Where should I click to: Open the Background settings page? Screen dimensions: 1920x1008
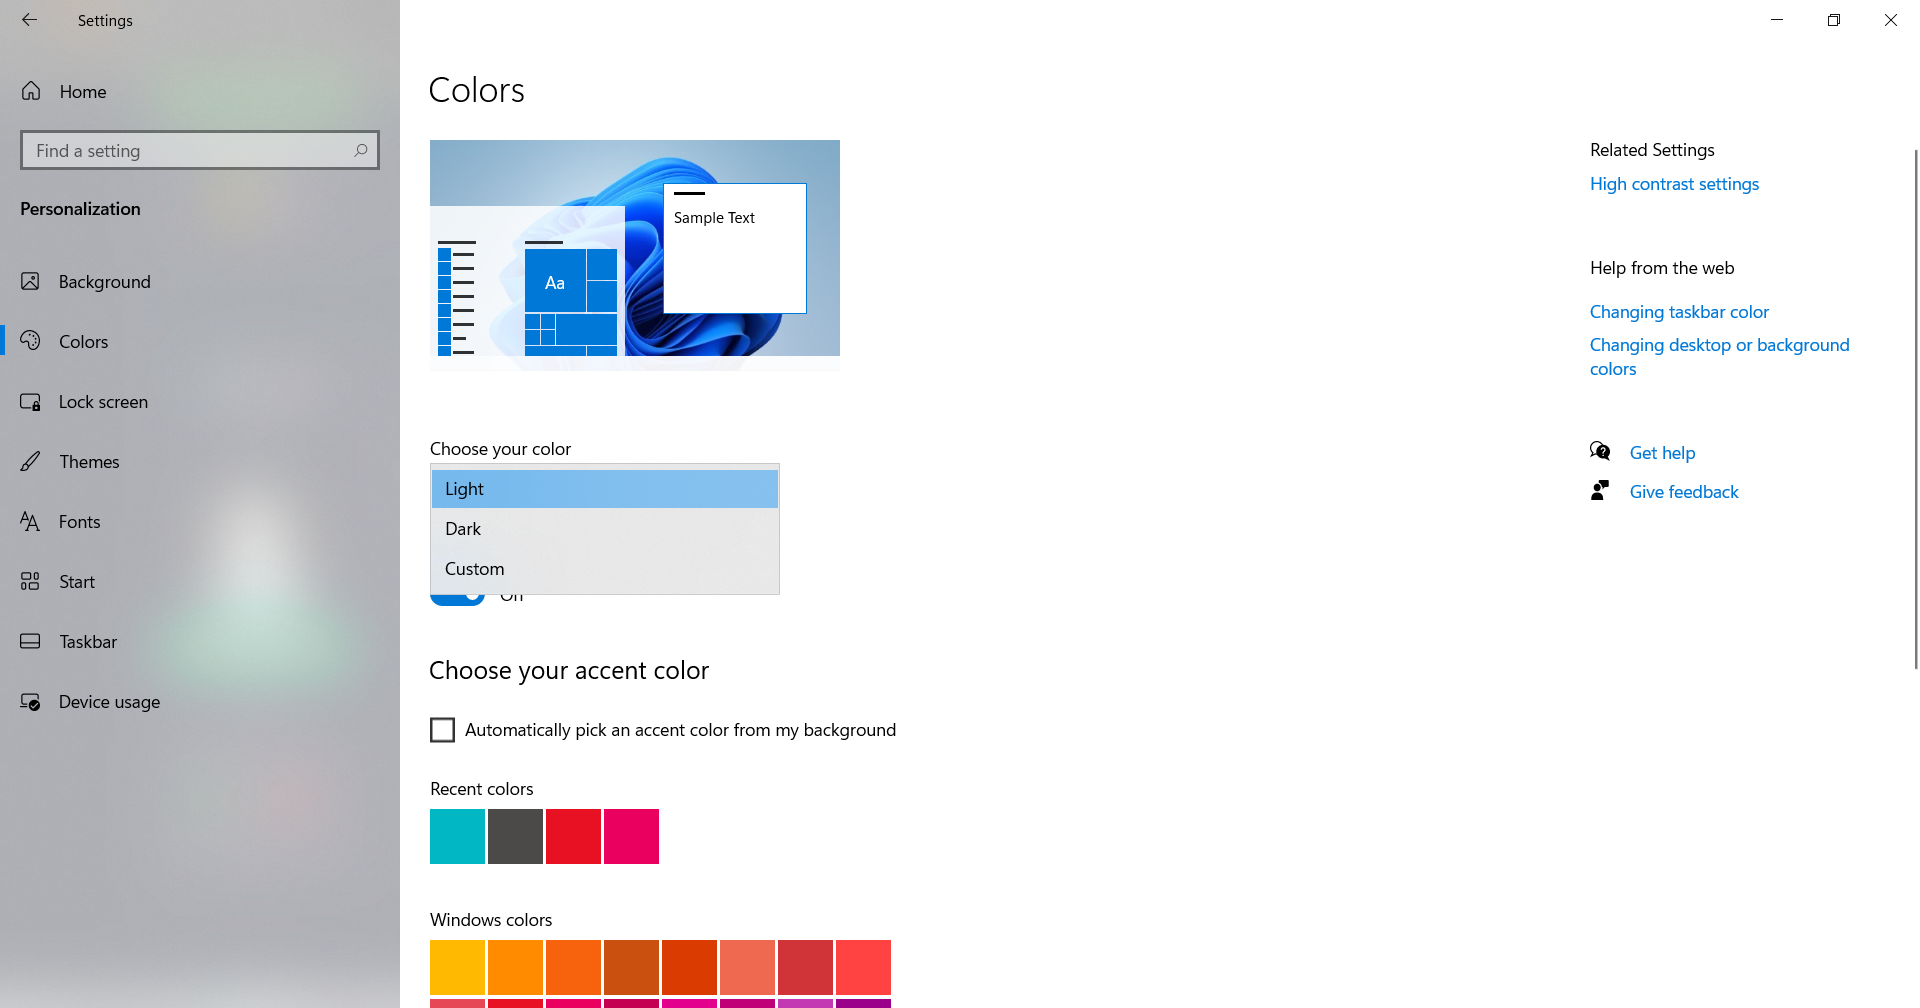point(200,282)
